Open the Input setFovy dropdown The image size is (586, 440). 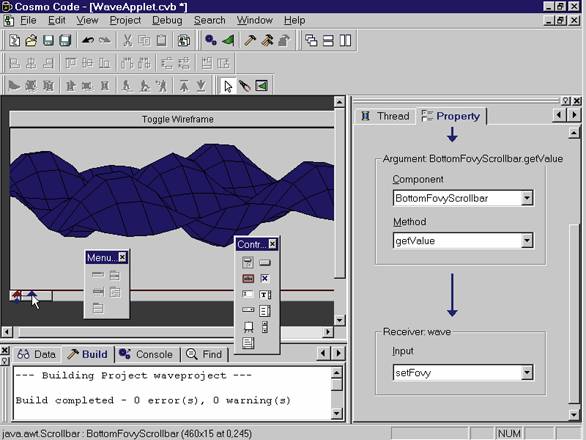(x=527, y=372)
